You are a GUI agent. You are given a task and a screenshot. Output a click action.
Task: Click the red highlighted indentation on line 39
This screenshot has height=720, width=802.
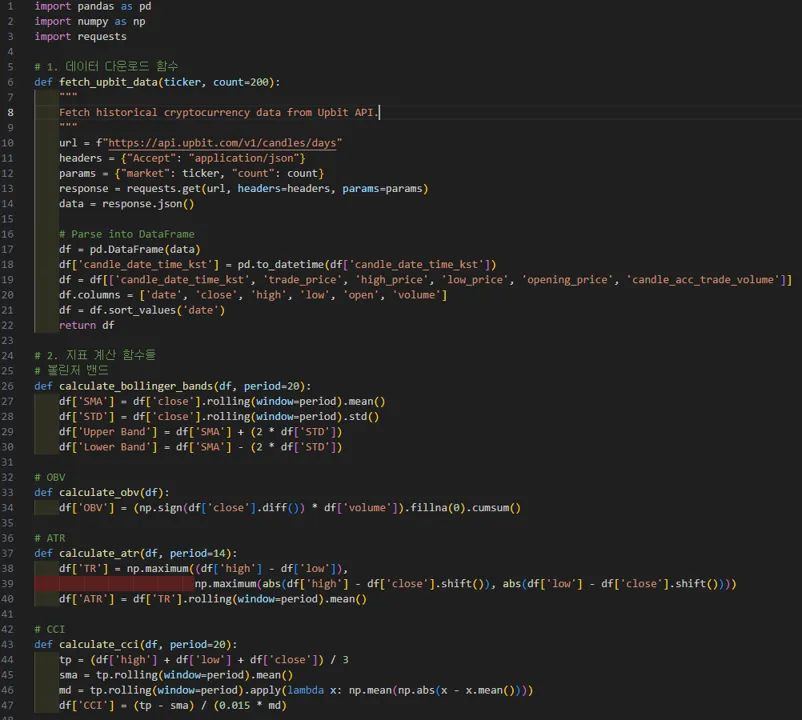pos(114,583)
